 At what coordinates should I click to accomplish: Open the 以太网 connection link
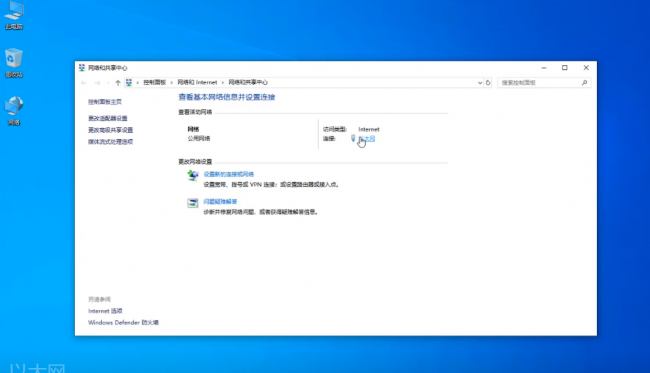[366, 138]
